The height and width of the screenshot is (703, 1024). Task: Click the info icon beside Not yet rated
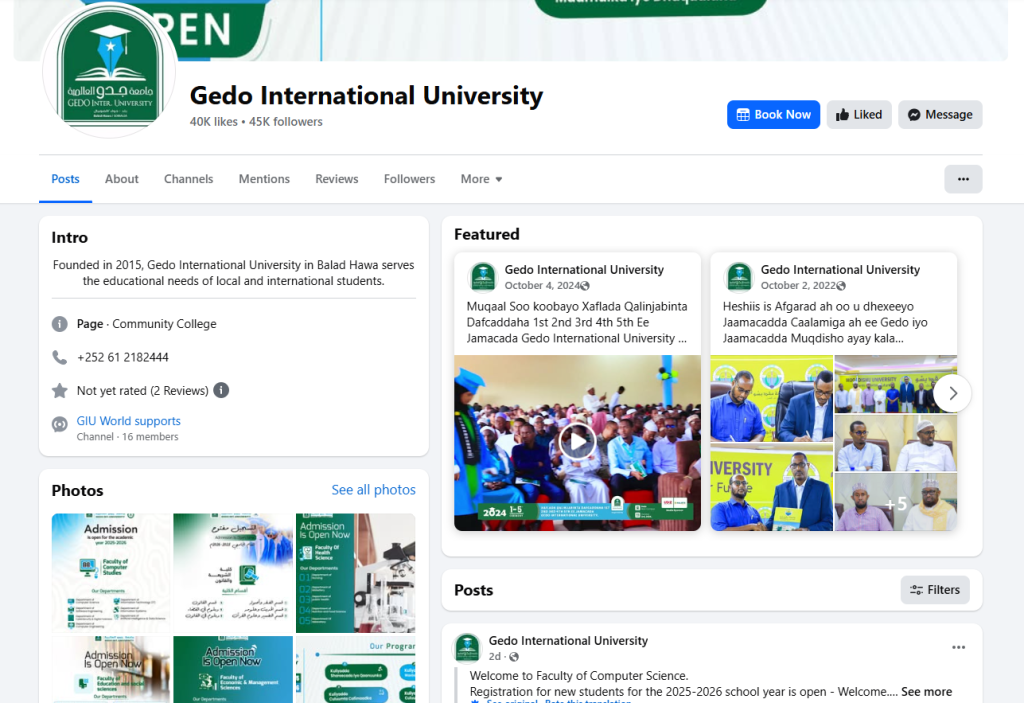221,390
